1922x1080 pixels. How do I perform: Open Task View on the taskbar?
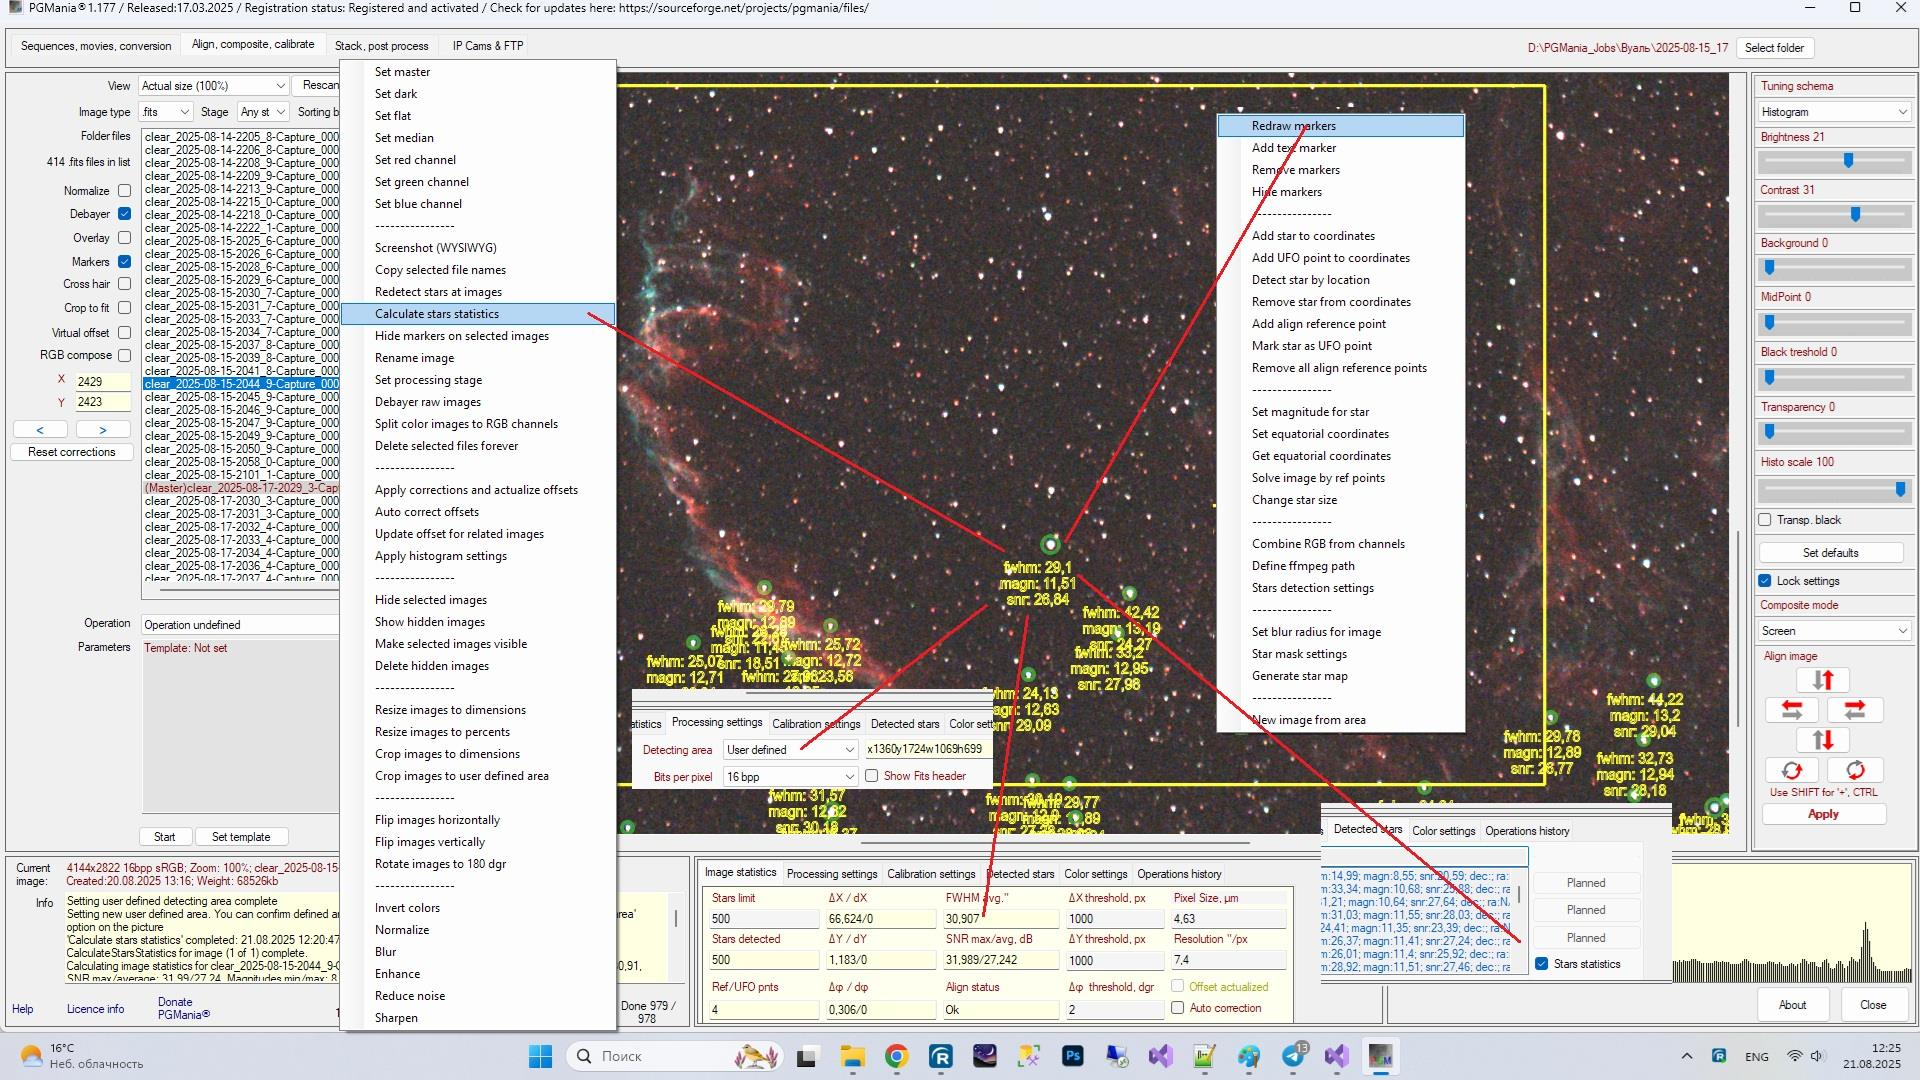tap(807, 1056)
